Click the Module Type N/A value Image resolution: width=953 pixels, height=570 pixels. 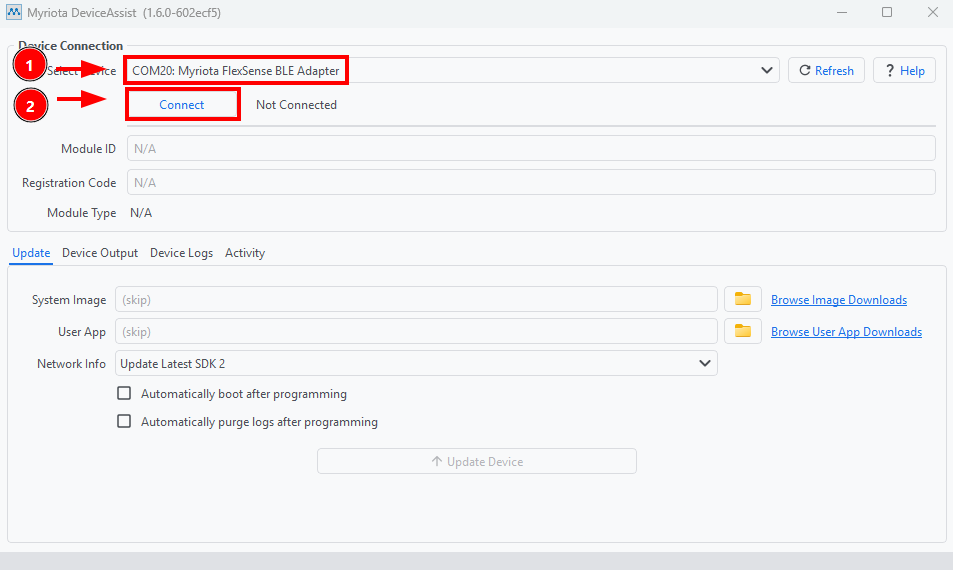point(141,213)
